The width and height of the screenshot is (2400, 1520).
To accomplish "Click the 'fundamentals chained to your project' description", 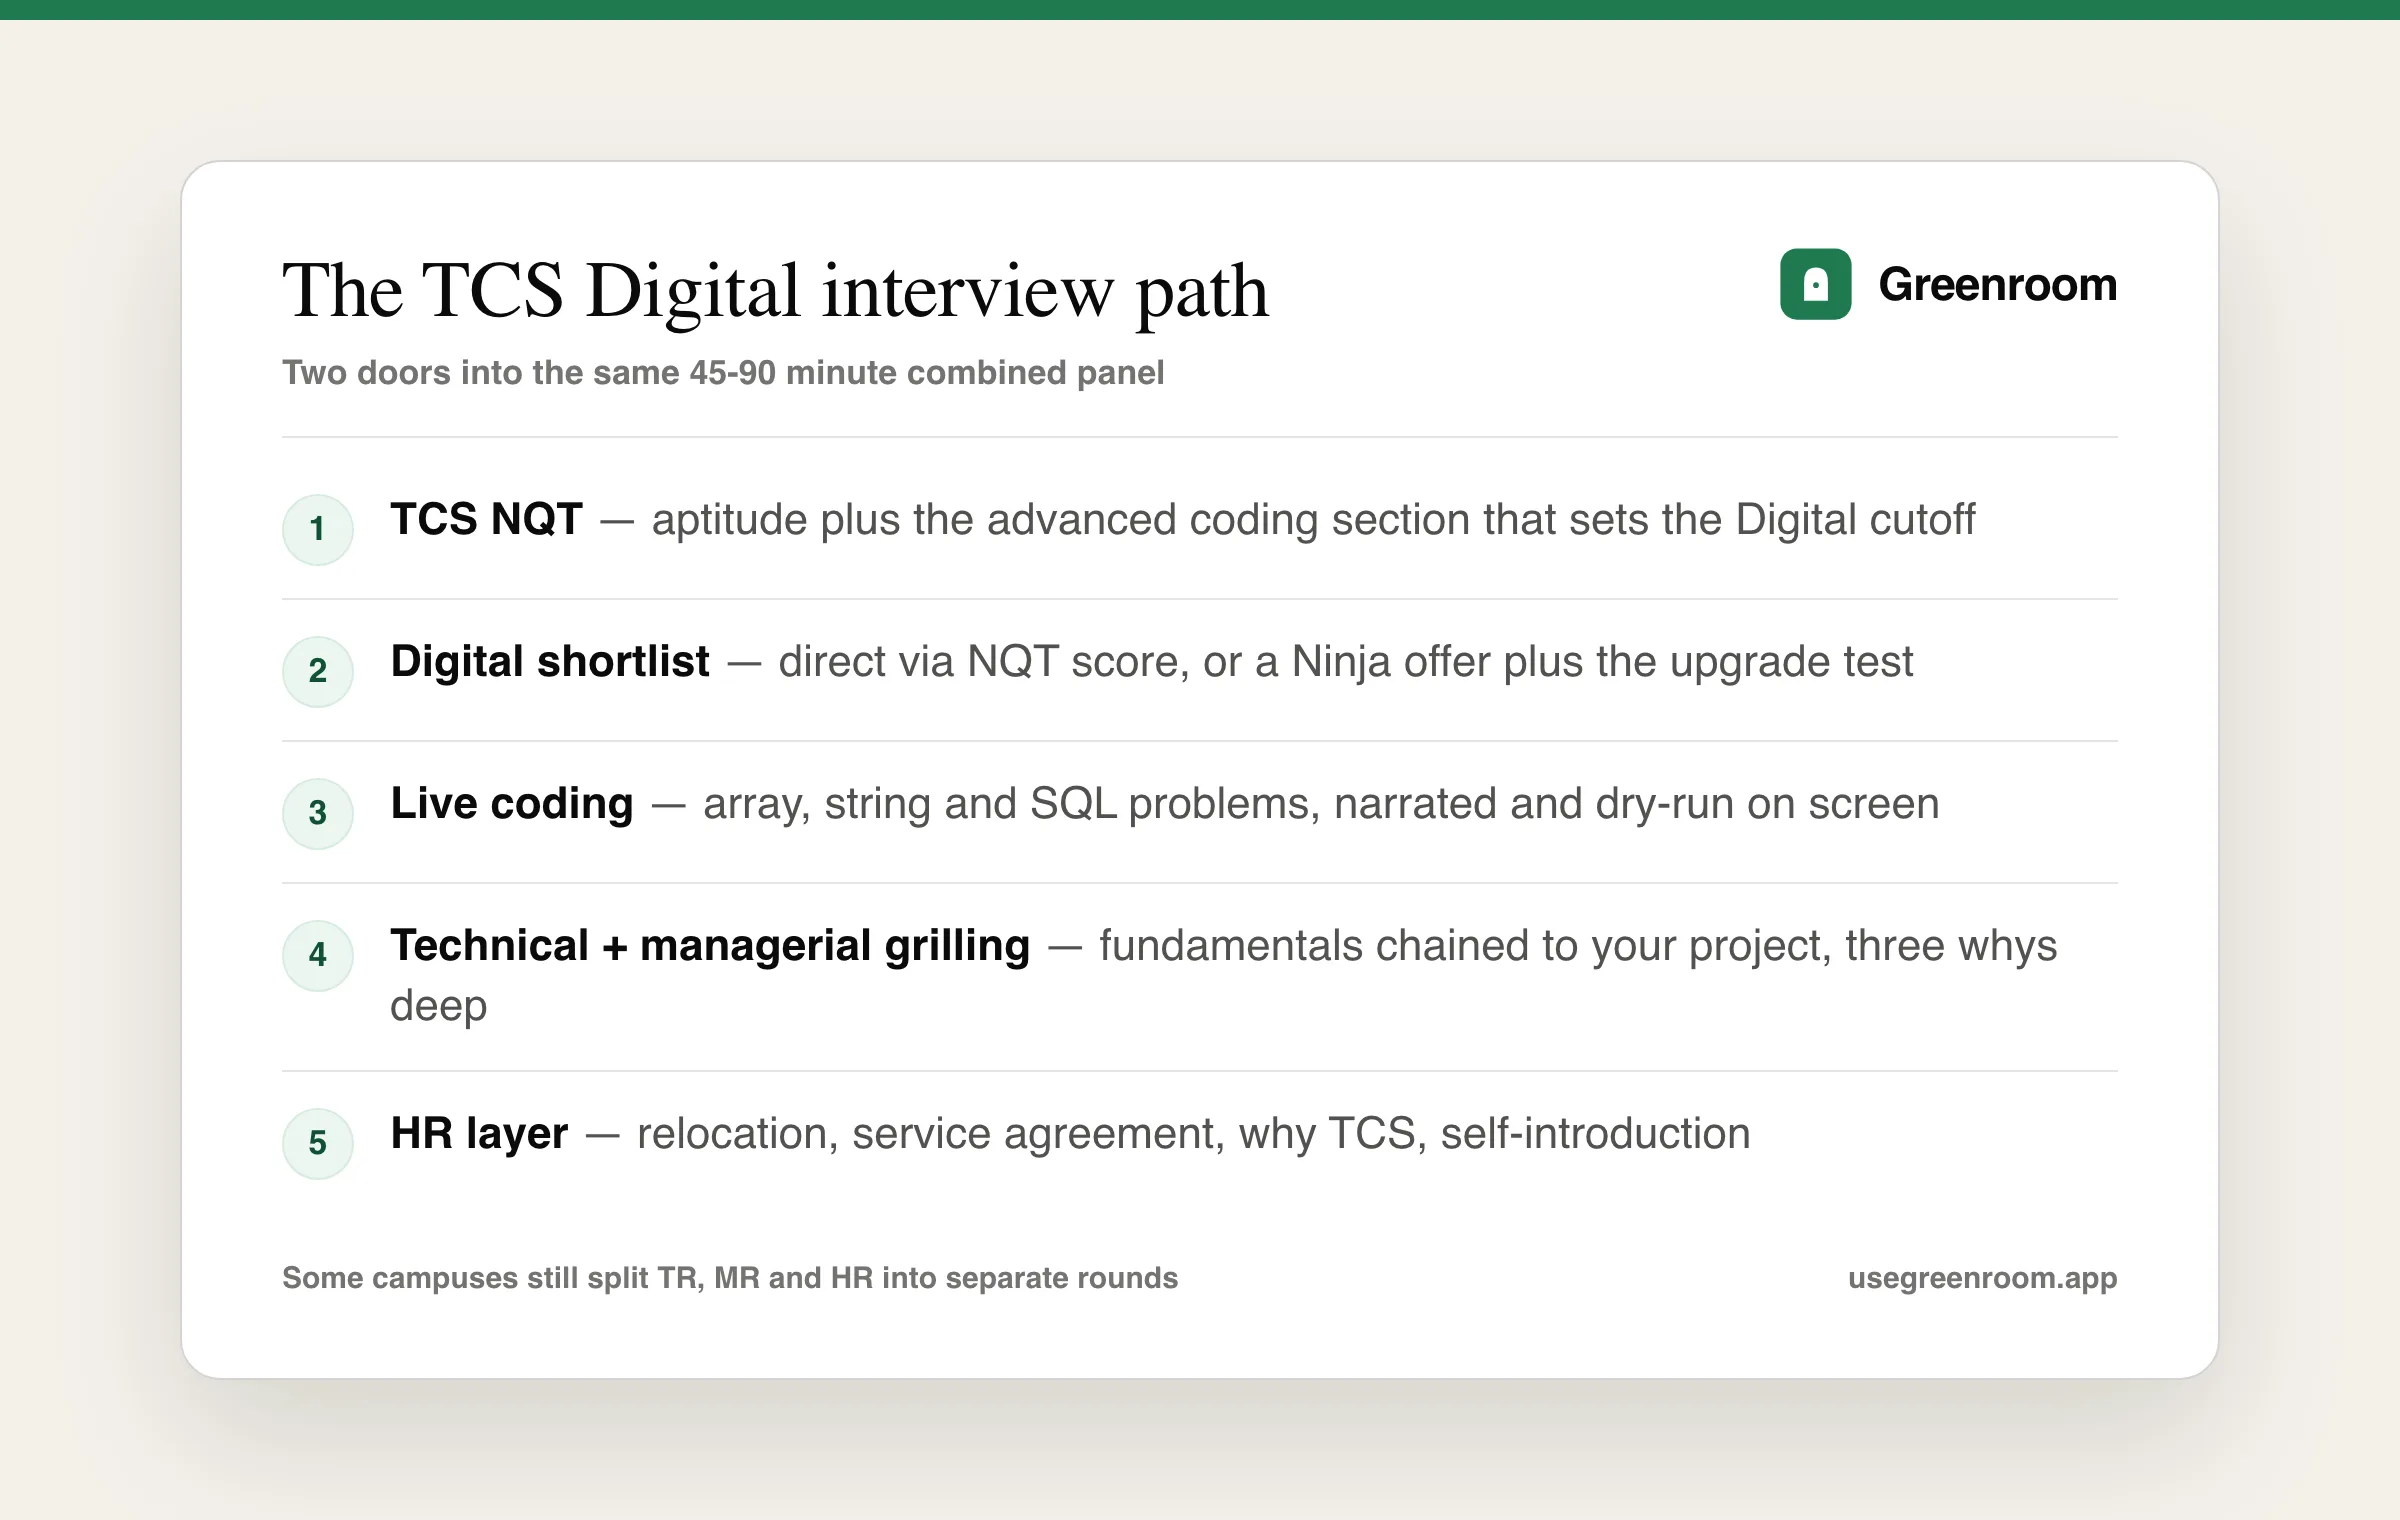I will click(x=1224, y=976).
